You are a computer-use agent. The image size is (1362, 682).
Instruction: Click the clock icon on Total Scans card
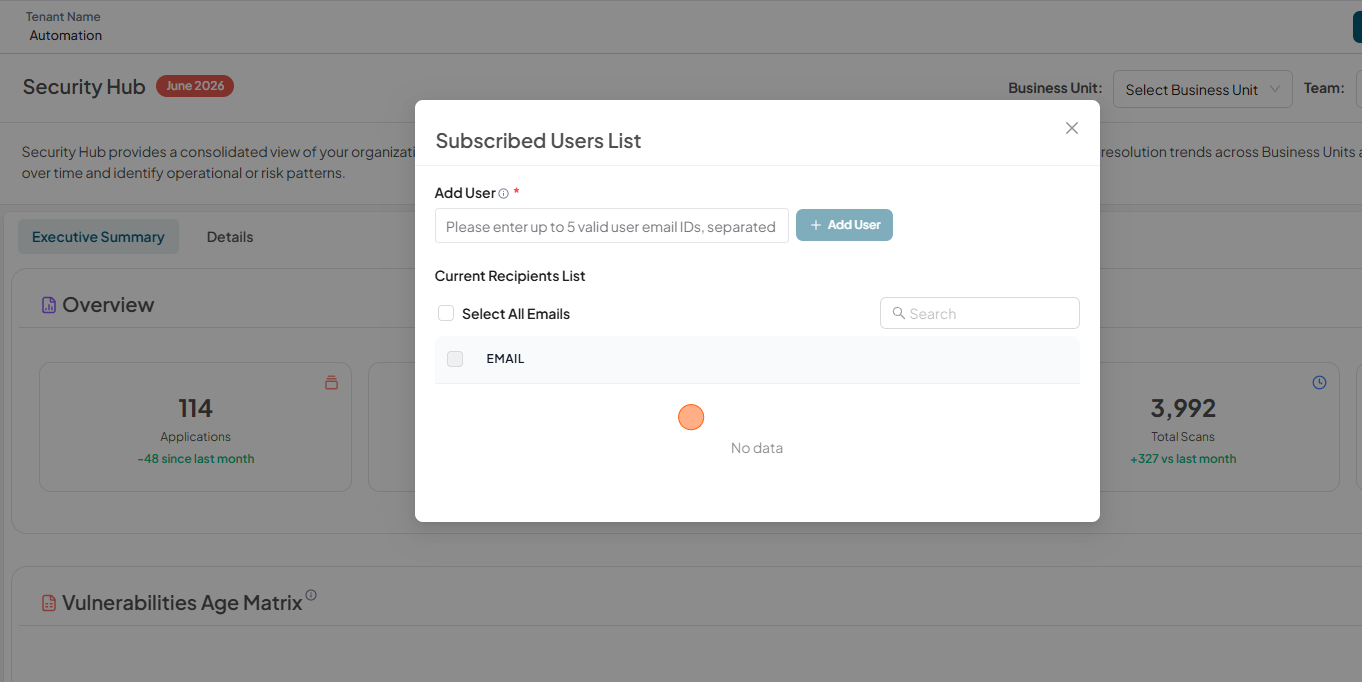pyautogui.click(x=1319, y=383)
